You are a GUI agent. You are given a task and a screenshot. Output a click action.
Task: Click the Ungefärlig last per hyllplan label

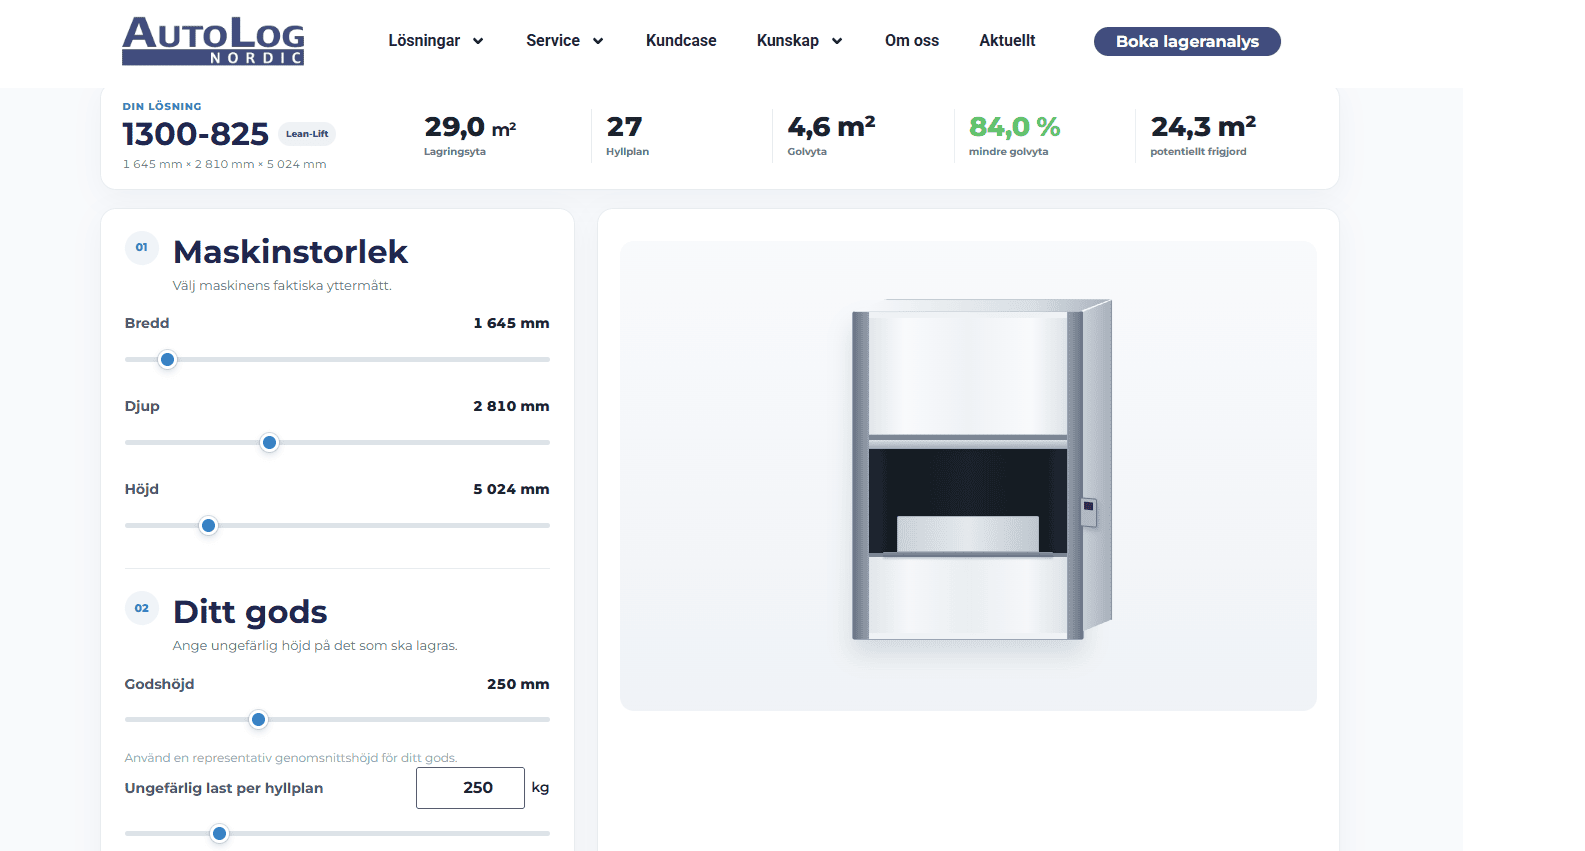point(224,788)
